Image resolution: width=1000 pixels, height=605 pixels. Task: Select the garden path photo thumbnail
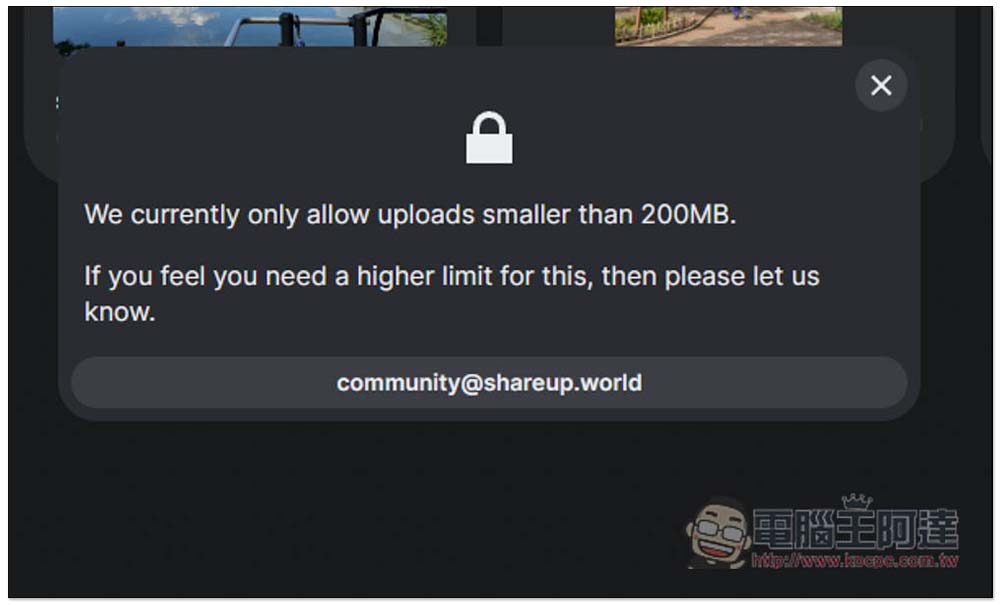728,26
